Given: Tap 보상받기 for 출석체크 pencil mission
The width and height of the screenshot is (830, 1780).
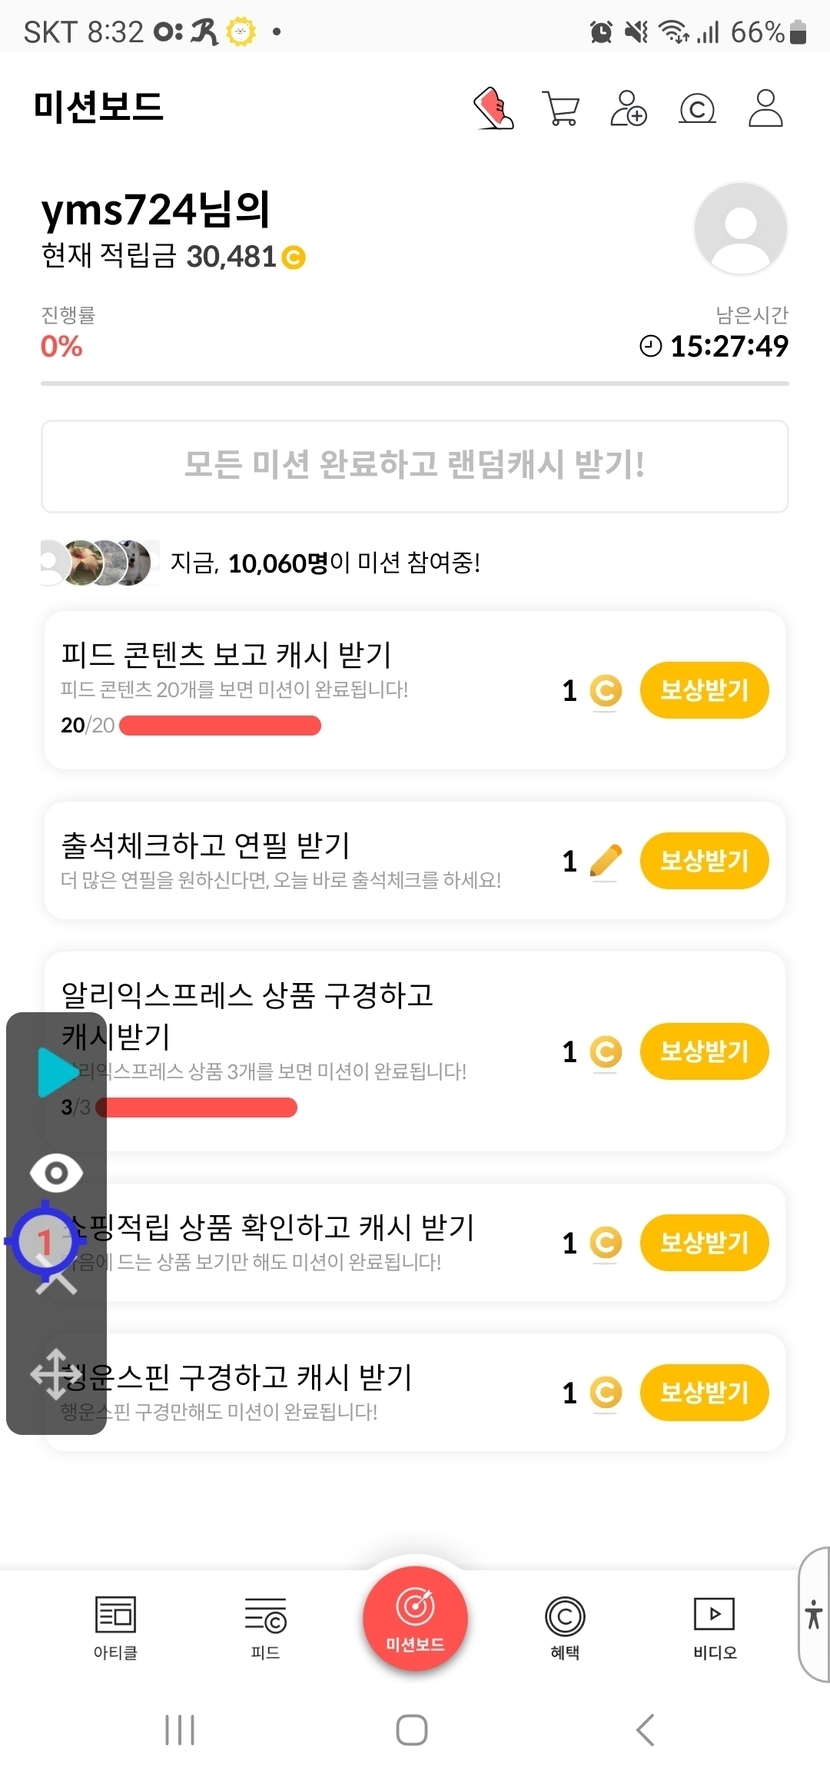Looking at the screenshot, I should (x=704, y=861).
